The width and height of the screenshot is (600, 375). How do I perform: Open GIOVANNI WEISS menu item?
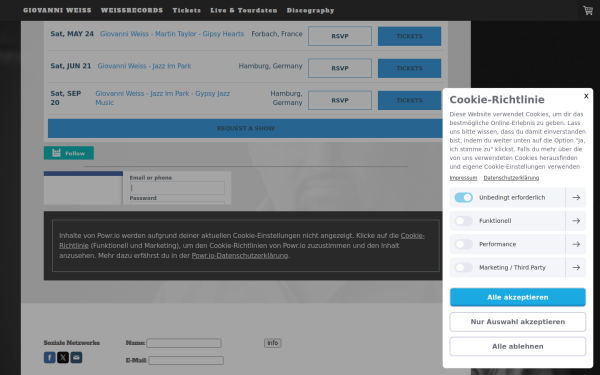point(57,10)
